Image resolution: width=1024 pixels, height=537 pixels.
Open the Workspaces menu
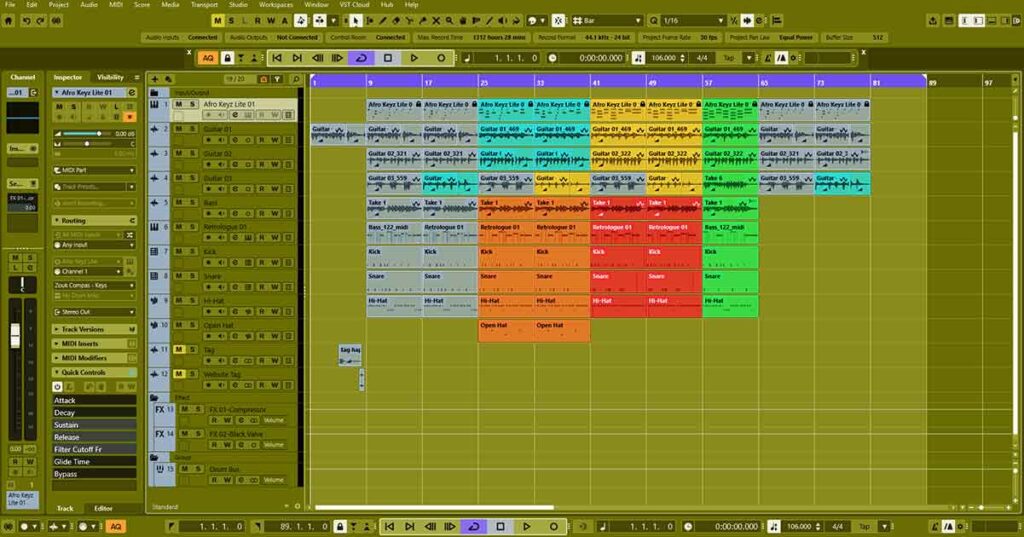(276, 5)
